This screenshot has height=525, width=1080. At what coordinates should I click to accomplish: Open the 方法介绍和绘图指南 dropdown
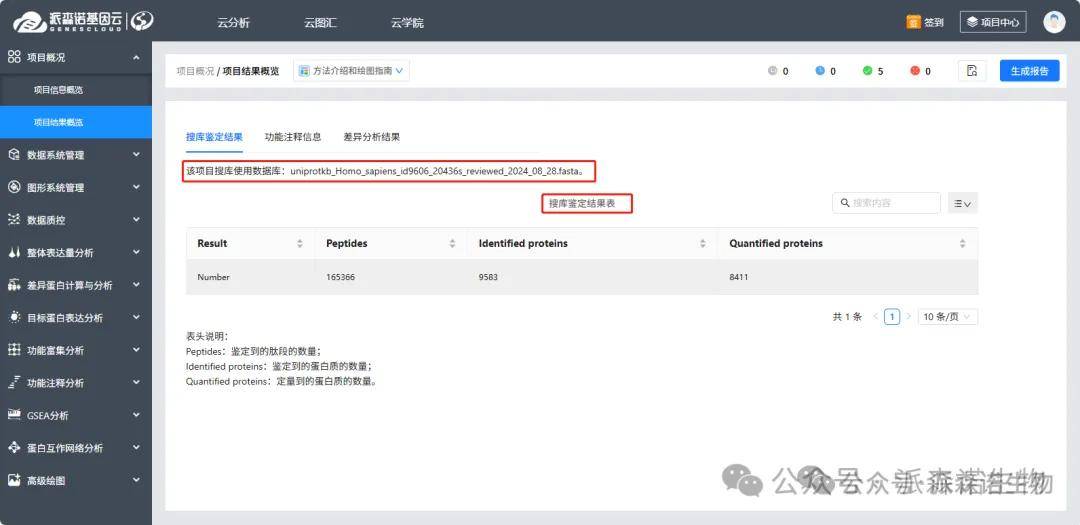352,71
